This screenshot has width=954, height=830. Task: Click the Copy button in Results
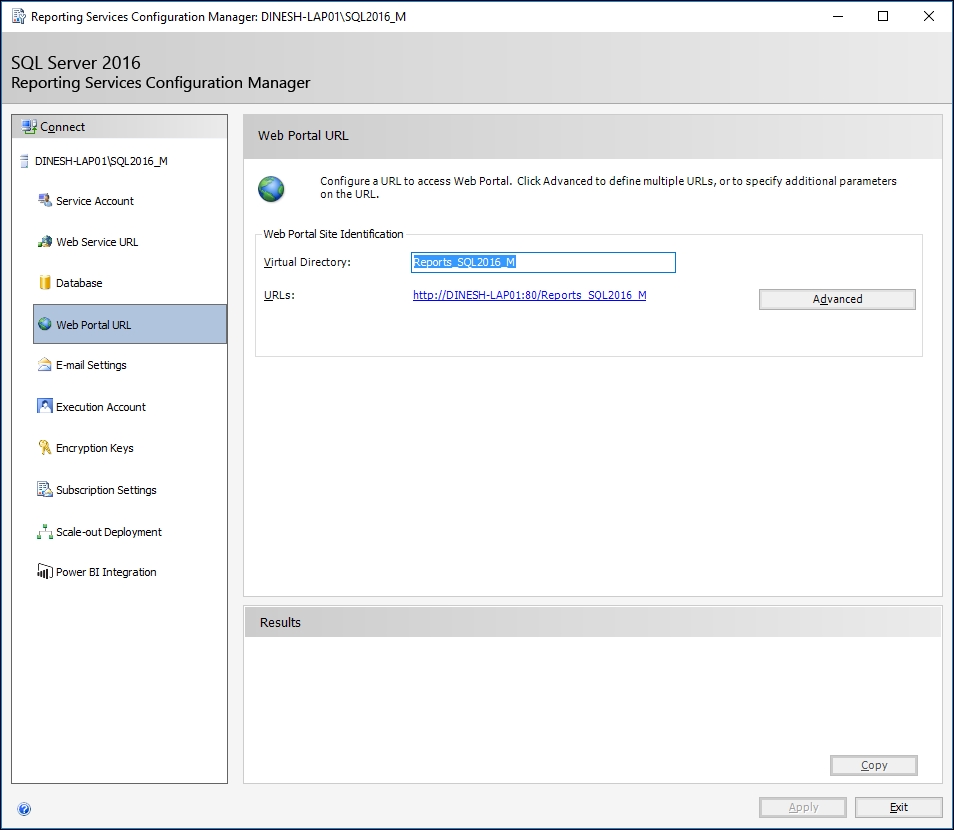[x=874, y=765]
